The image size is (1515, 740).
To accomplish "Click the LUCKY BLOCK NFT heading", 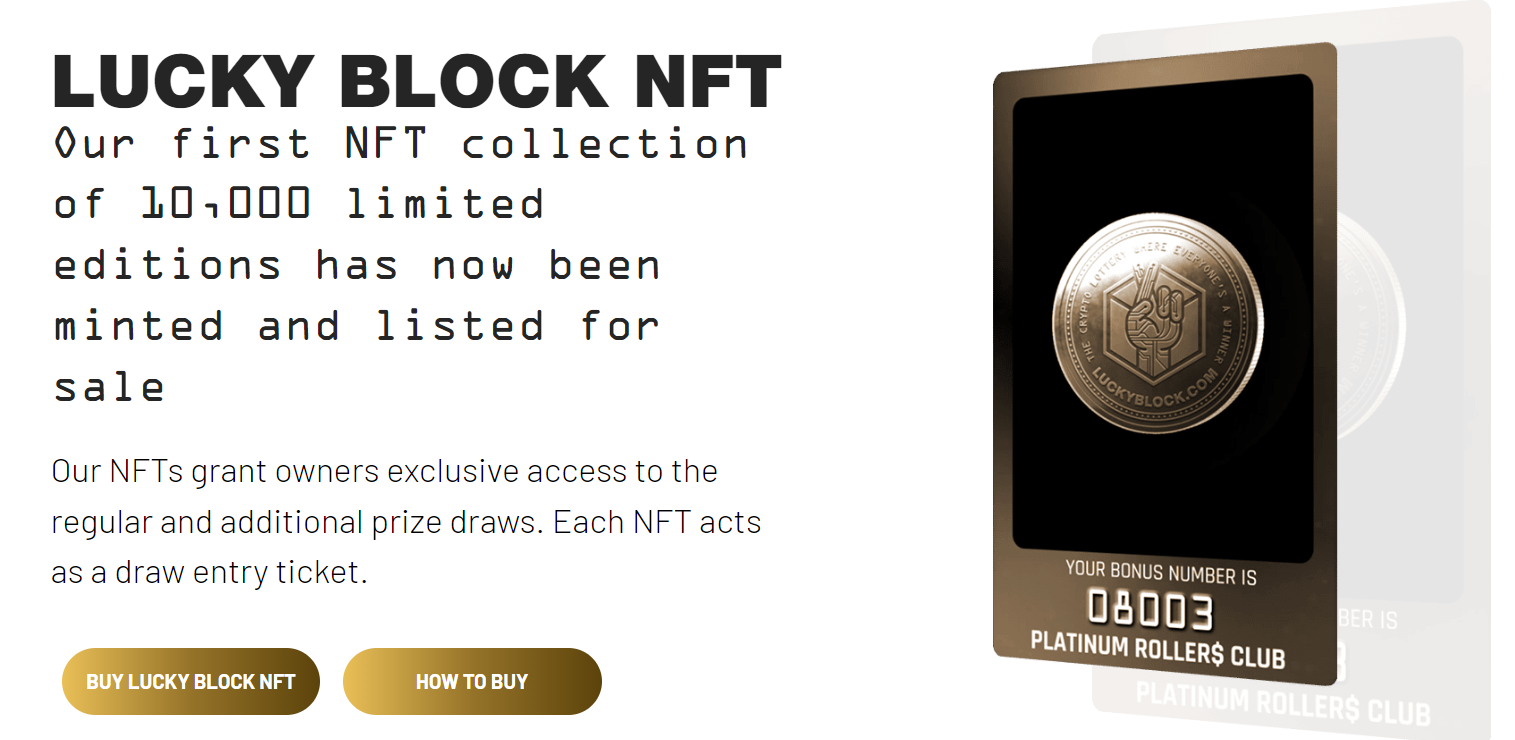I will 417,80.
